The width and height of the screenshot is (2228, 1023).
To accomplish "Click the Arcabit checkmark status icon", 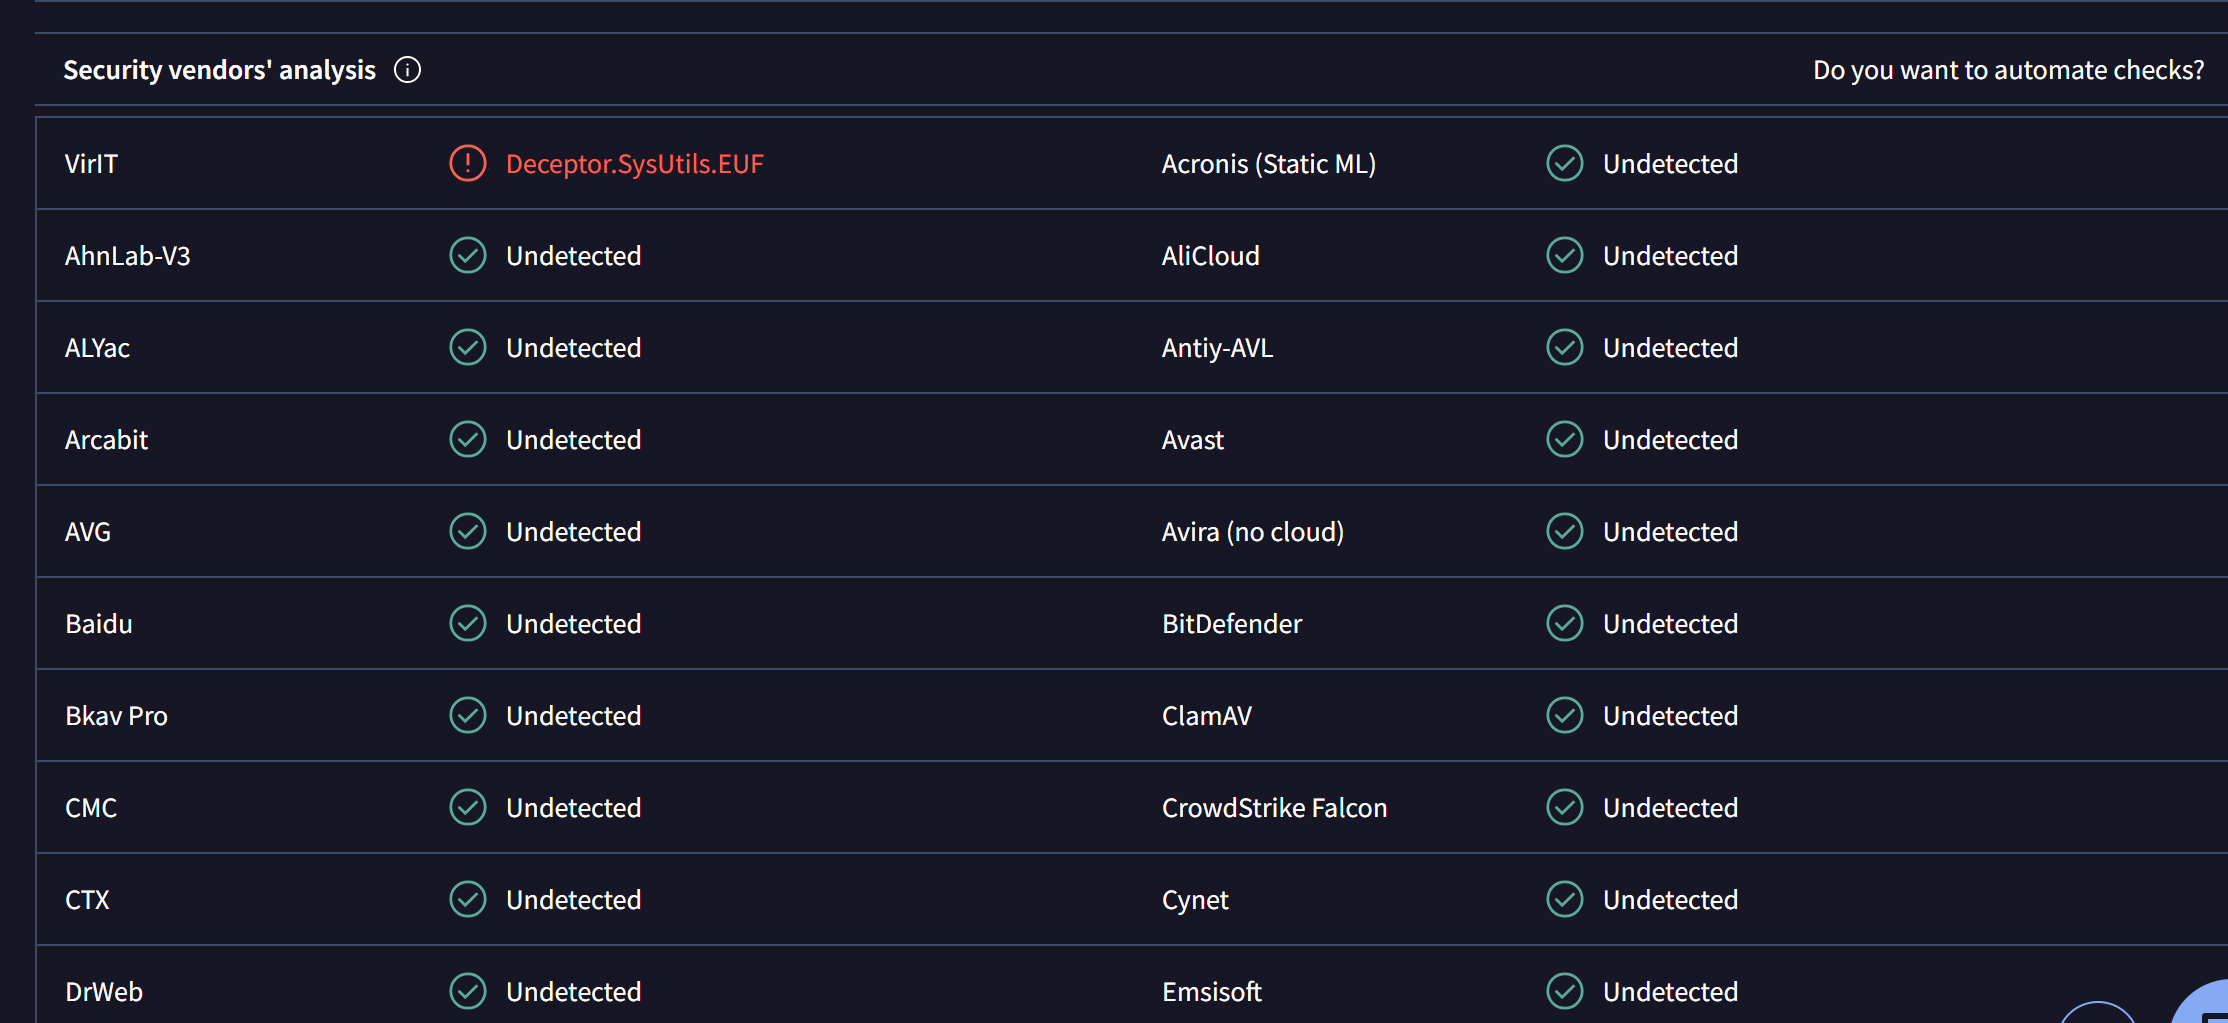I will (467, 439).
